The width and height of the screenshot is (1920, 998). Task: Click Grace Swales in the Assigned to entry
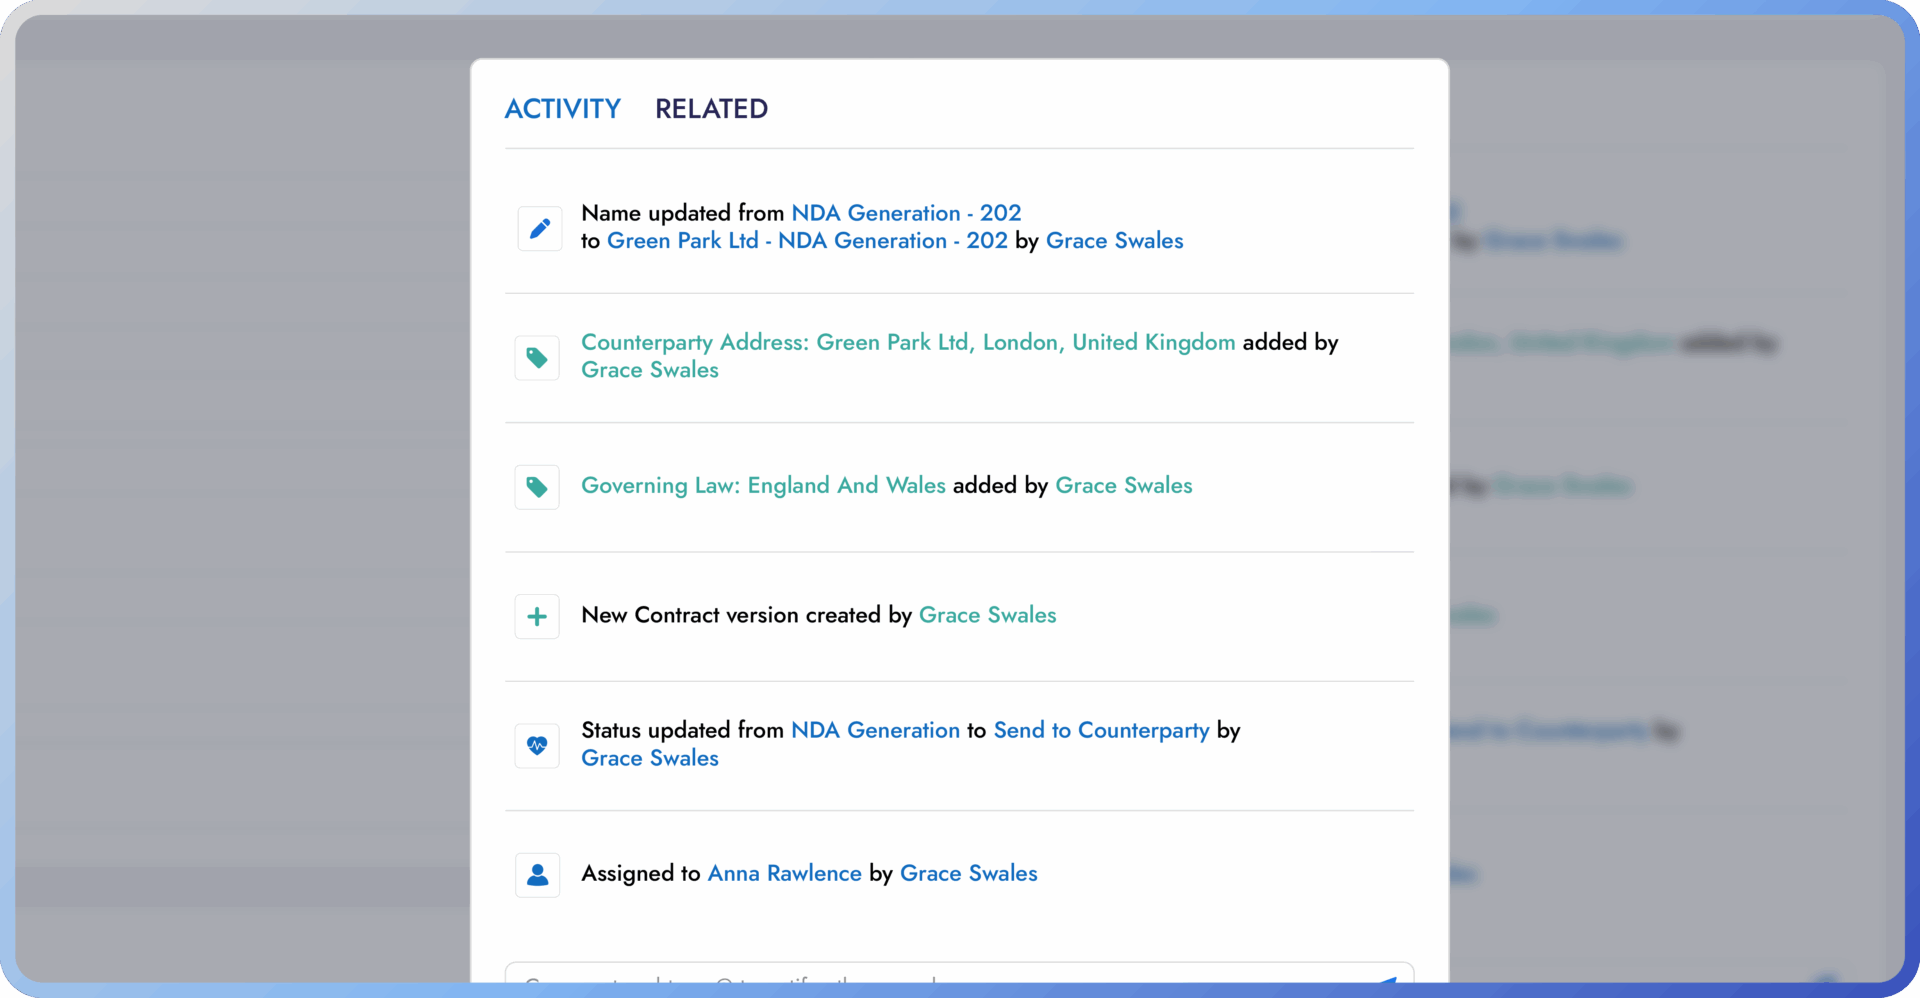tap(968, 873)
